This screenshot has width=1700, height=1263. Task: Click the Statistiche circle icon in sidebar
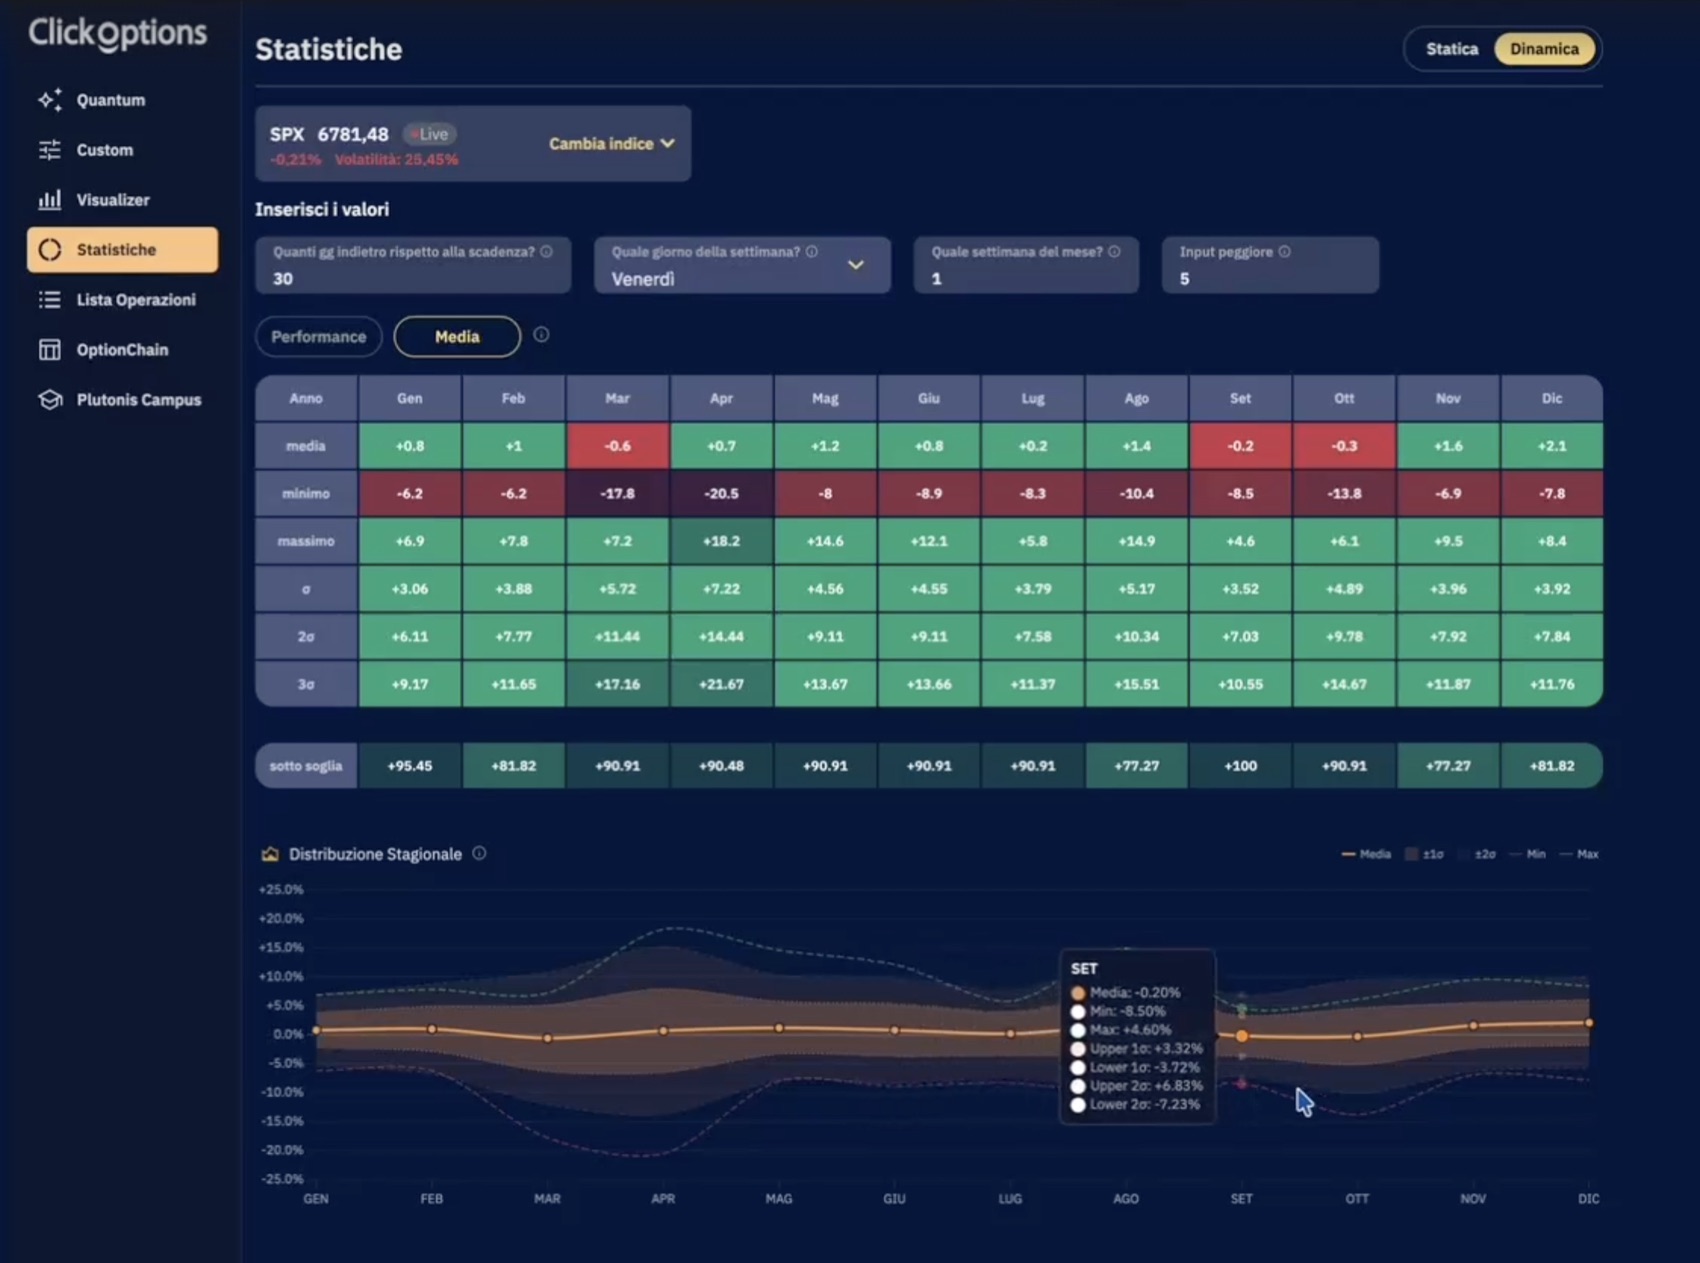tap(50, 250)
